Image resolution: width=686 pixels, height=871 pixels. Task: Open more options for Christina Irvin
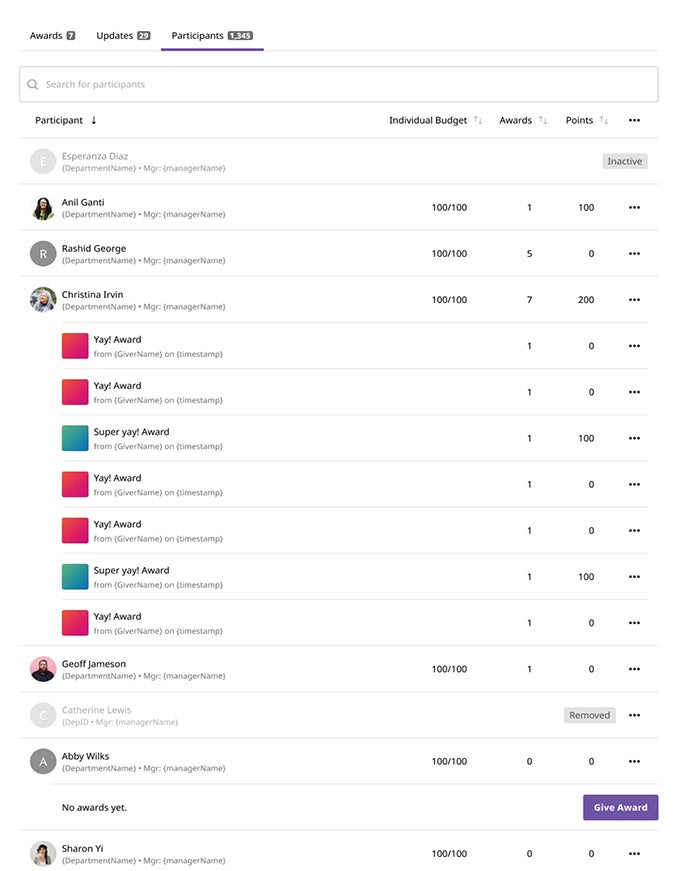634,300
